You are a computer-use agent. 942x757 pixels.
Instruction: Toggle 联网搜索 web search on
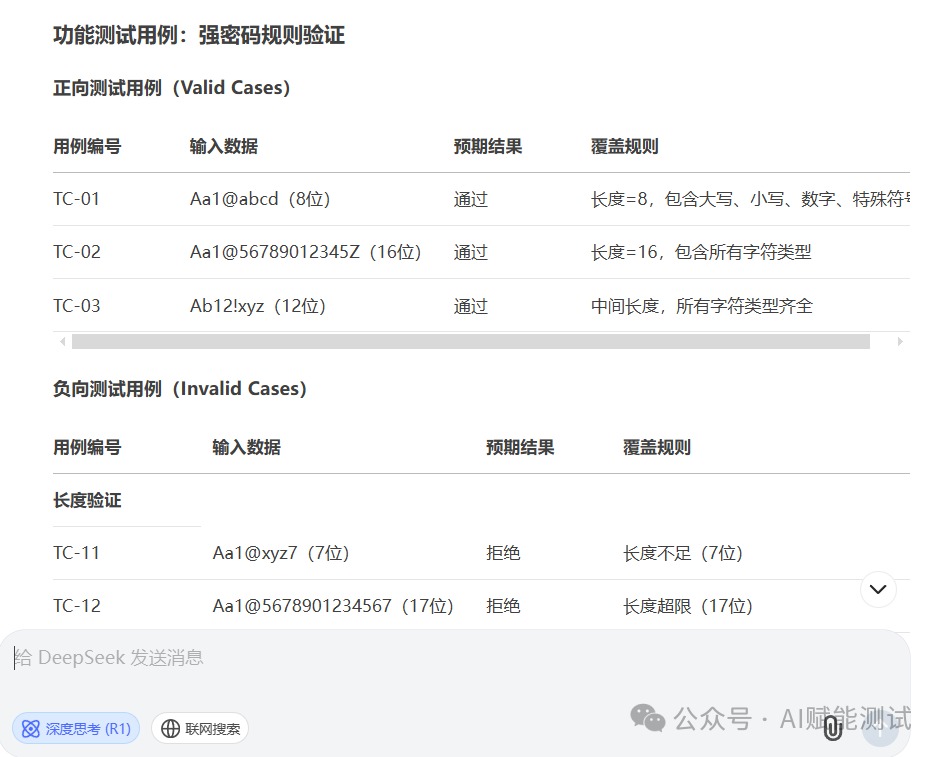coord(200,728)
